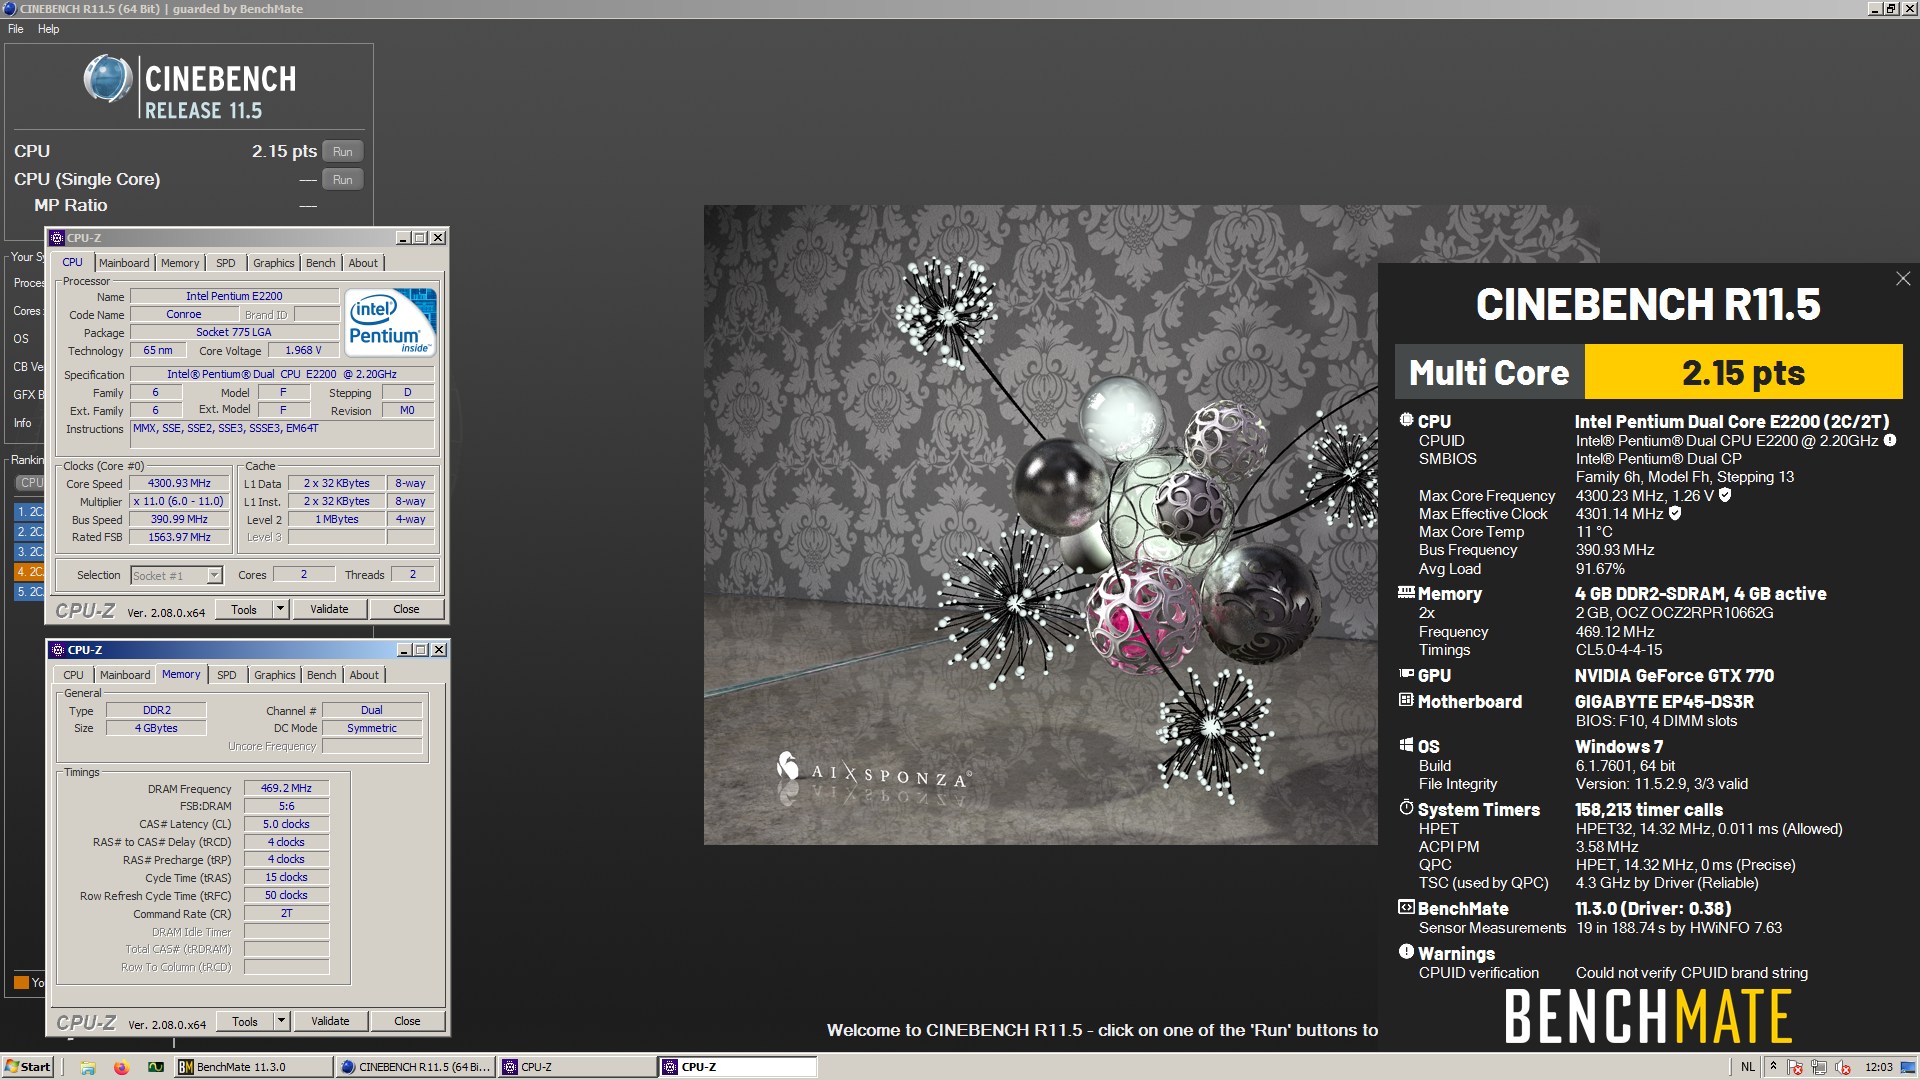Click verified shield beside Max Effective Clock
Screen dimensions: 1920x1080
[1675, 513]
